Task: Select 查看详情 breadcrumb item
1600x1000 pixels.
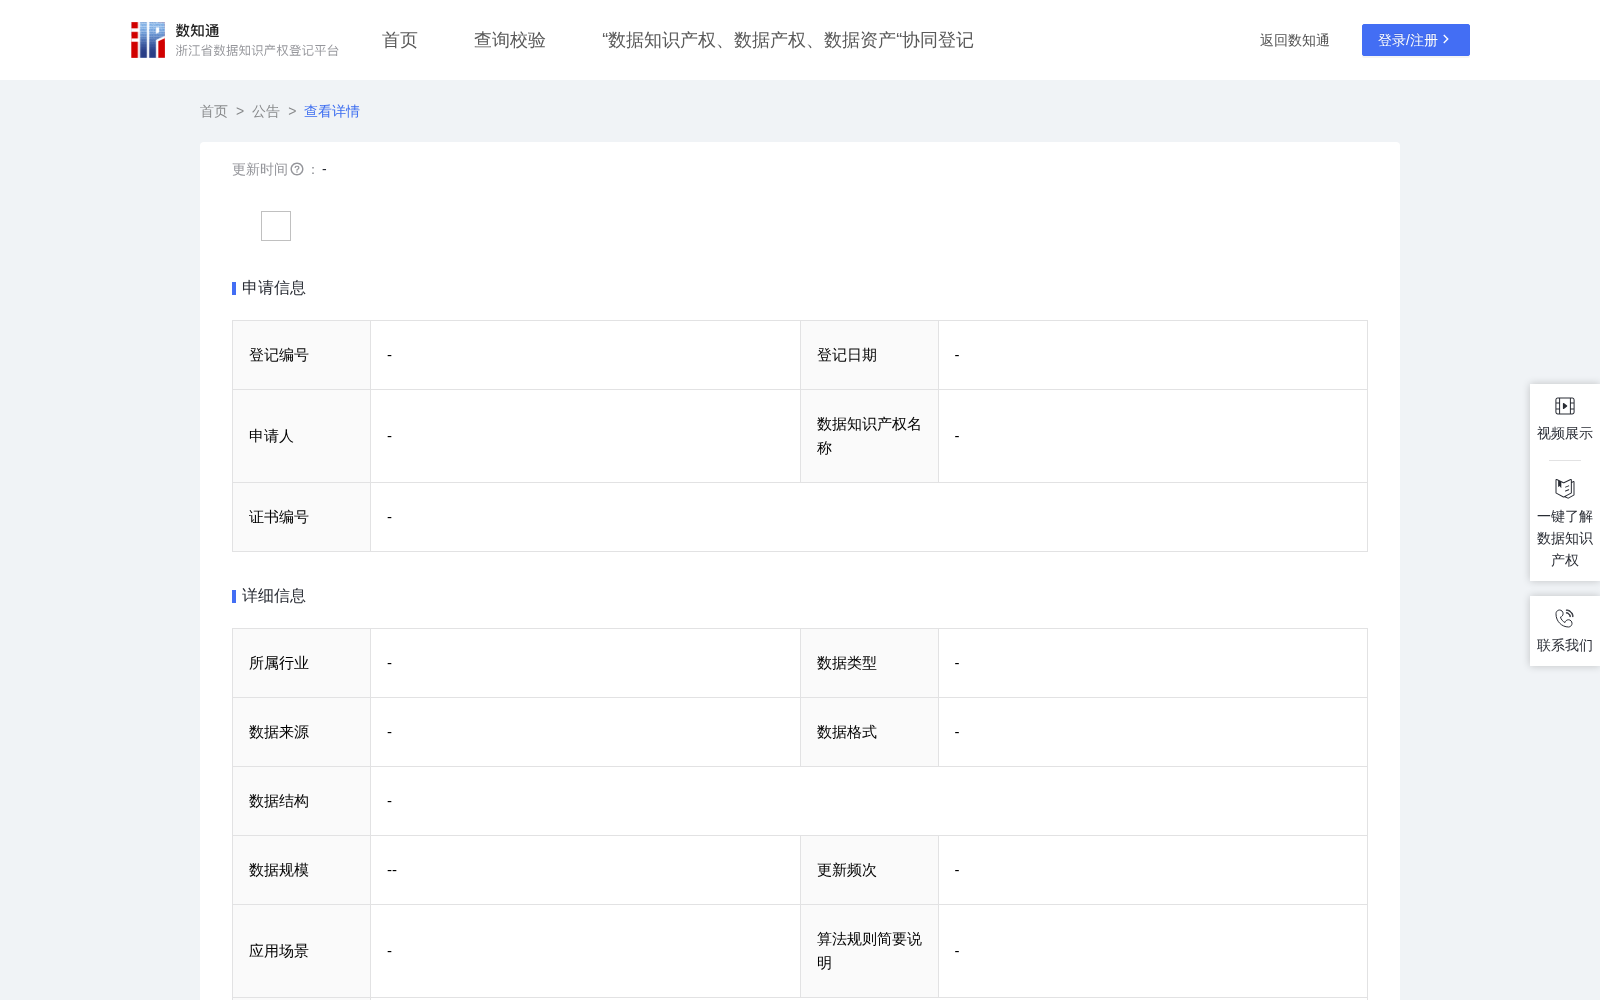Action: click(332, 111)
